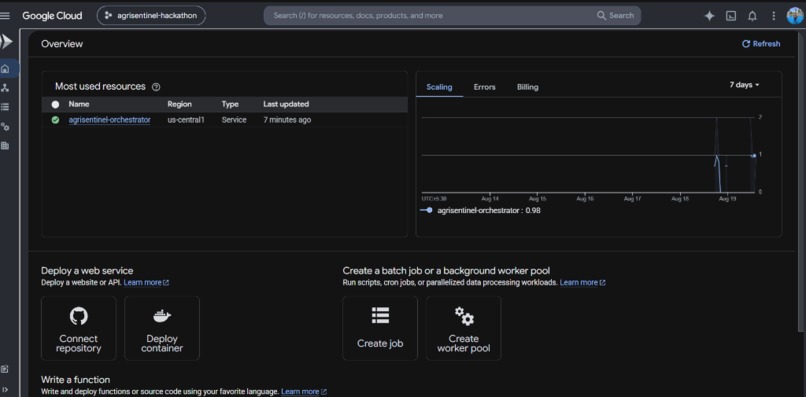Sort the table by the Name column header
806x397 pixels.
[x=79, y=104]
